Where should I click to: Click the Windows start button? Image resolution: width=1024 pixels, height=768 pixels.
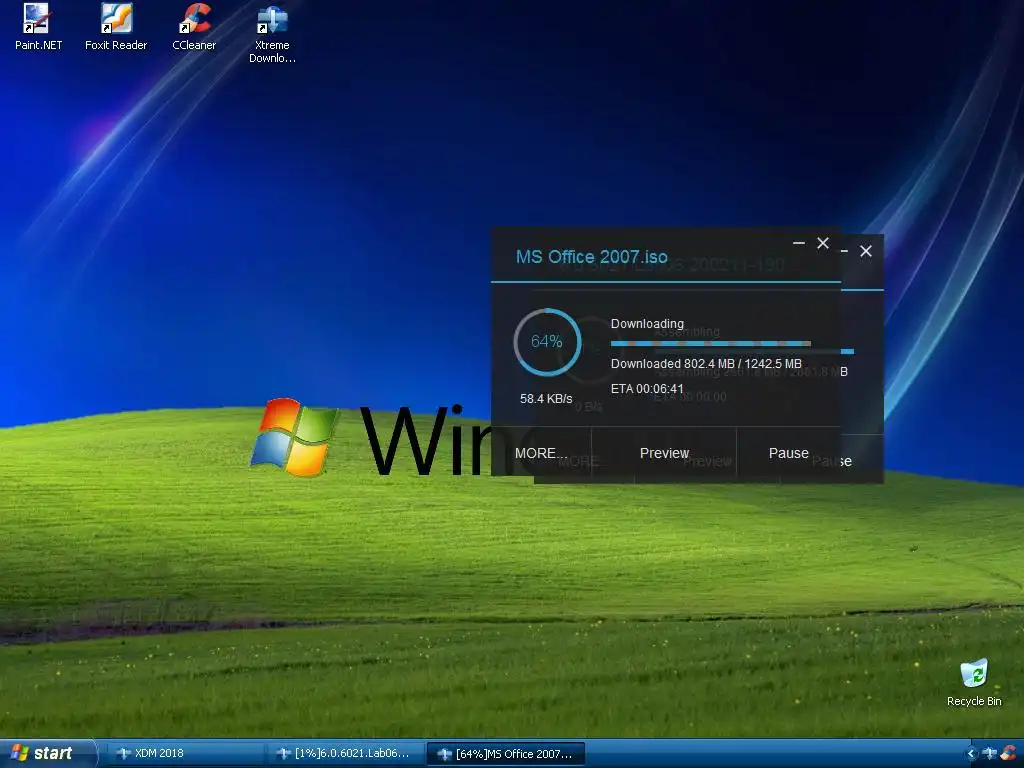click(47, 753)
